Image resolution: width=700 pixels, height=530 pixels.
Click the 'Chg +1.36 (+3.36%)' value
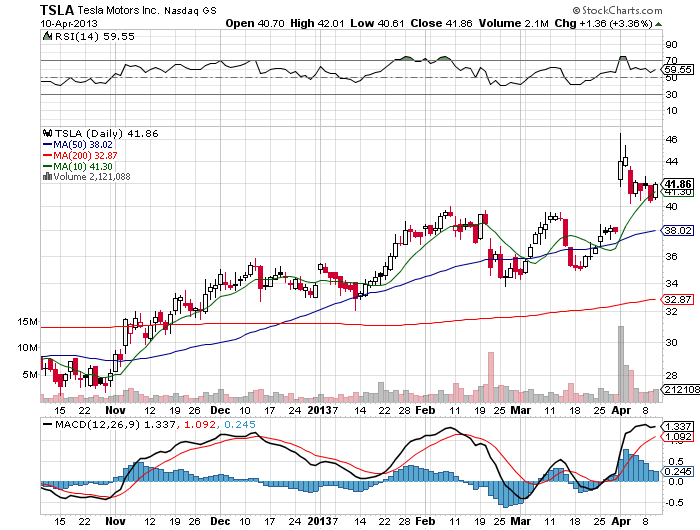coord(604,23)
